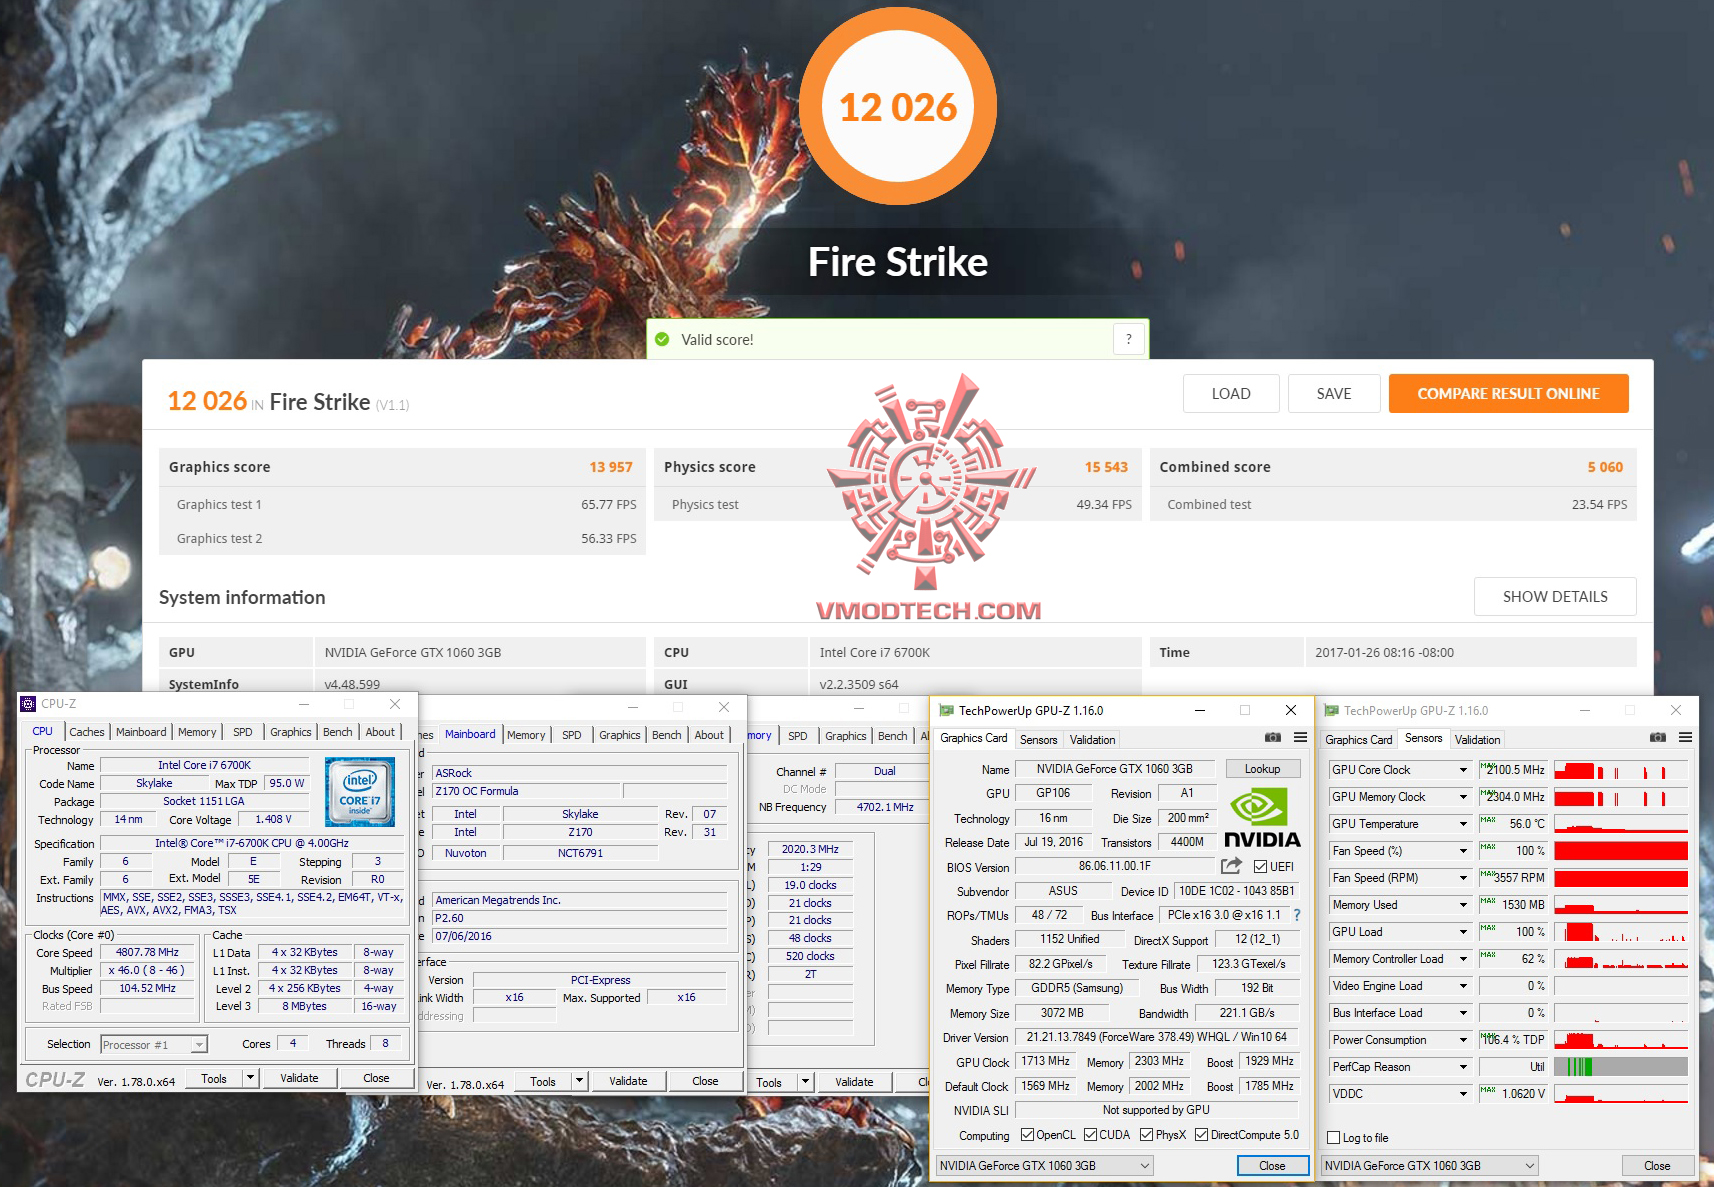Open the GPU-Z hamburger menu
Screen dimensions: 1714x1187
point(1300,737)
